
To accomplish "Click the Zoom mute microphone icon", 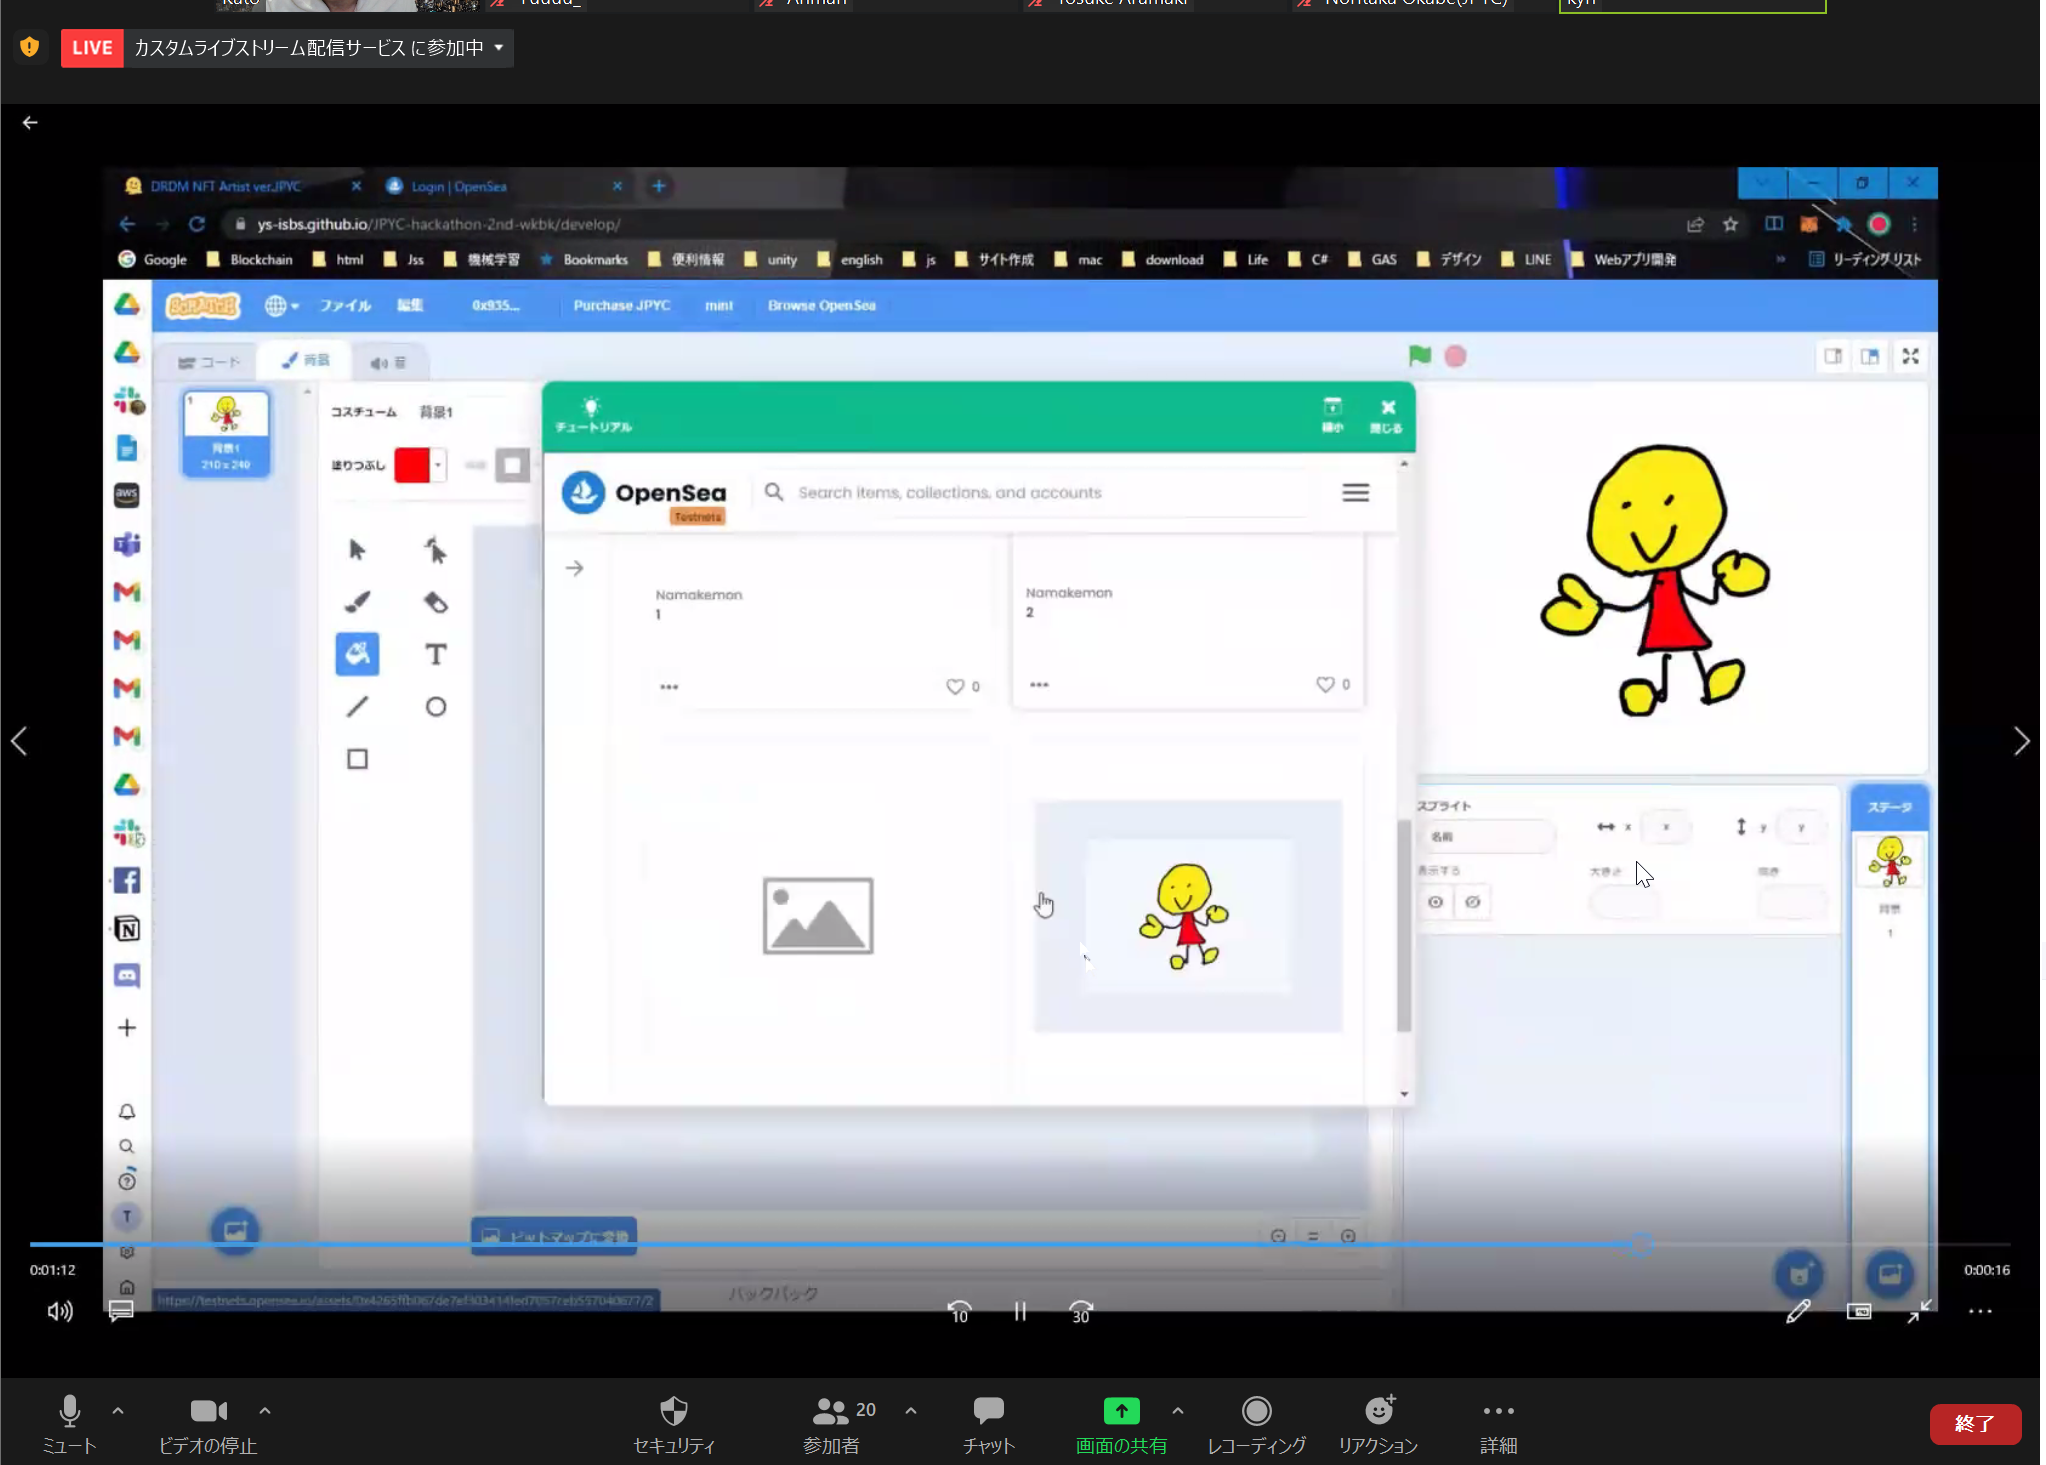I will (x=69, y=1411).
